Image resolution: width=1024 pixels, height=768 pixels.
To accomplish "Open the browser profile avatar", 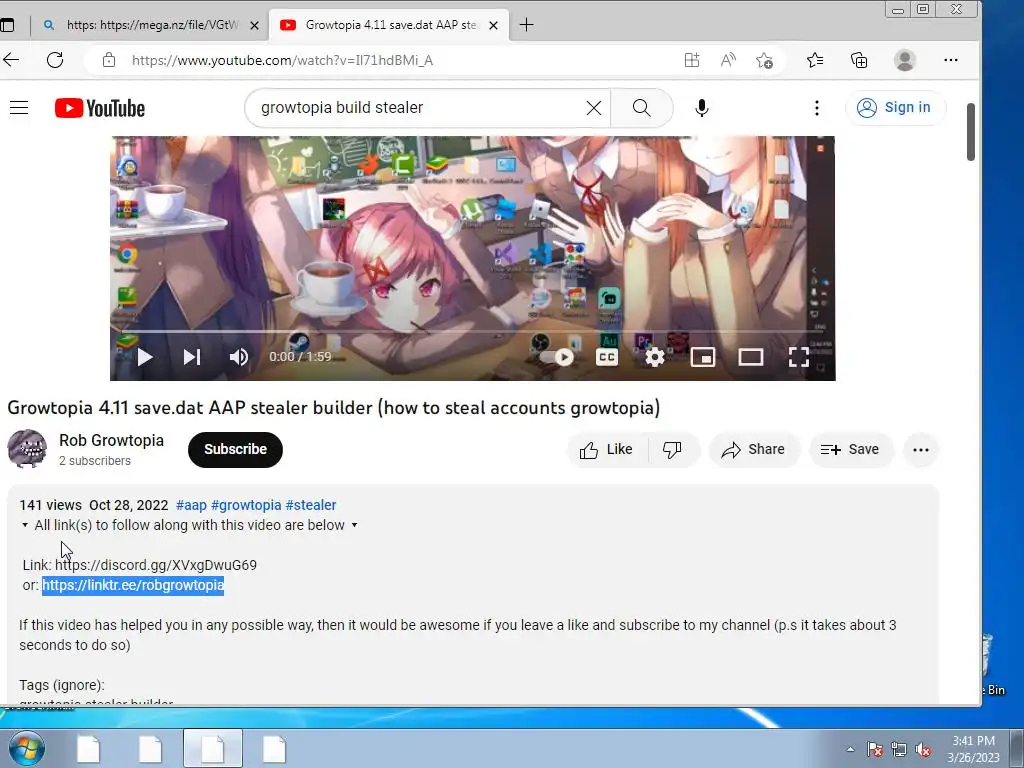I will click(904, 60).
